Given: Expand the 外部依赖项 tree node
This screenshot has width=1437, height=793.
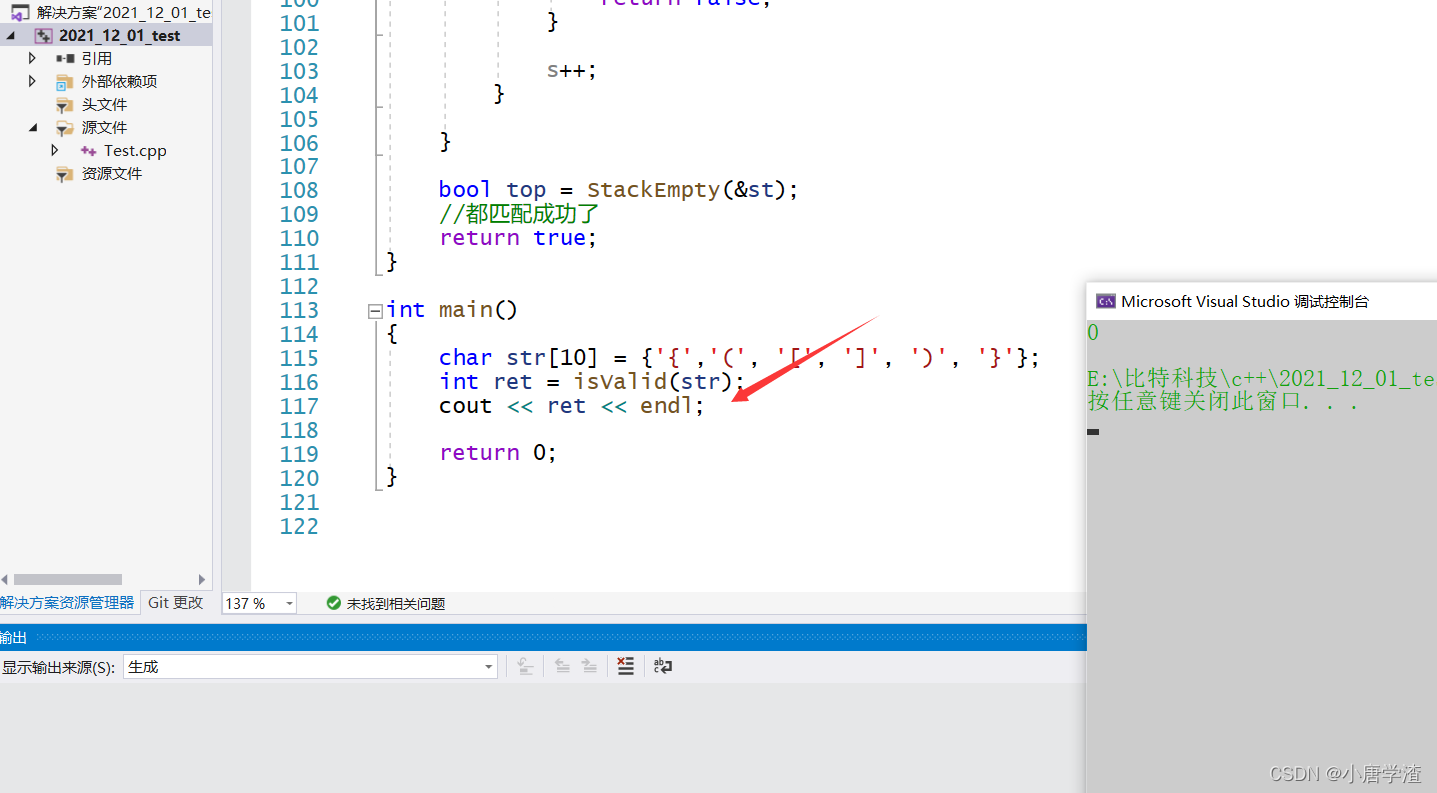Looking at the screenshot, I should pos(32,81).
